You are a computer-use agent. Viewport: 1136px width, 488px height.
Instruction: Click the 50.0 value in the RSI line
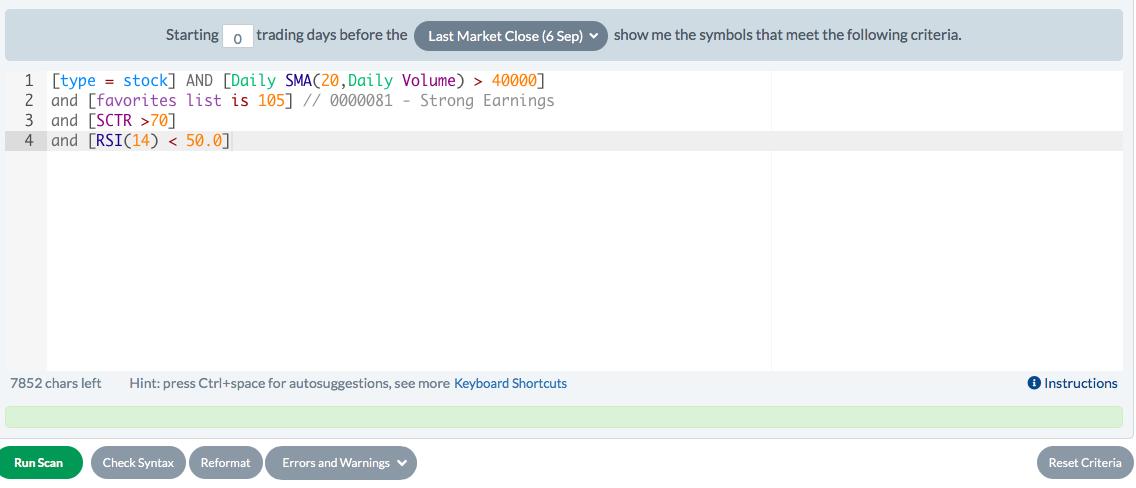pos(204,140)
